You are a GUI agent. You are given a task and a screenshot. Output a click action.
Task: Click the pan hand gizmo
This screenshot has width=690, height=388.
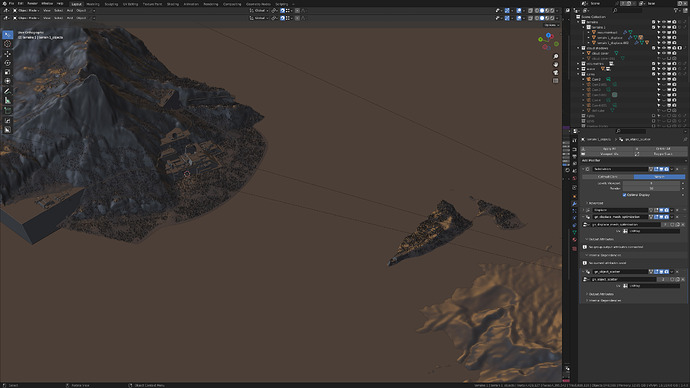[555, 65]
